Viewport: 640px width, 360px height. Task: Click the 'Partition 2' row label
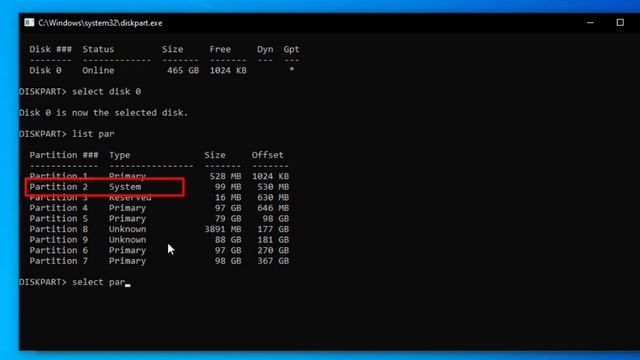[58, 187]
